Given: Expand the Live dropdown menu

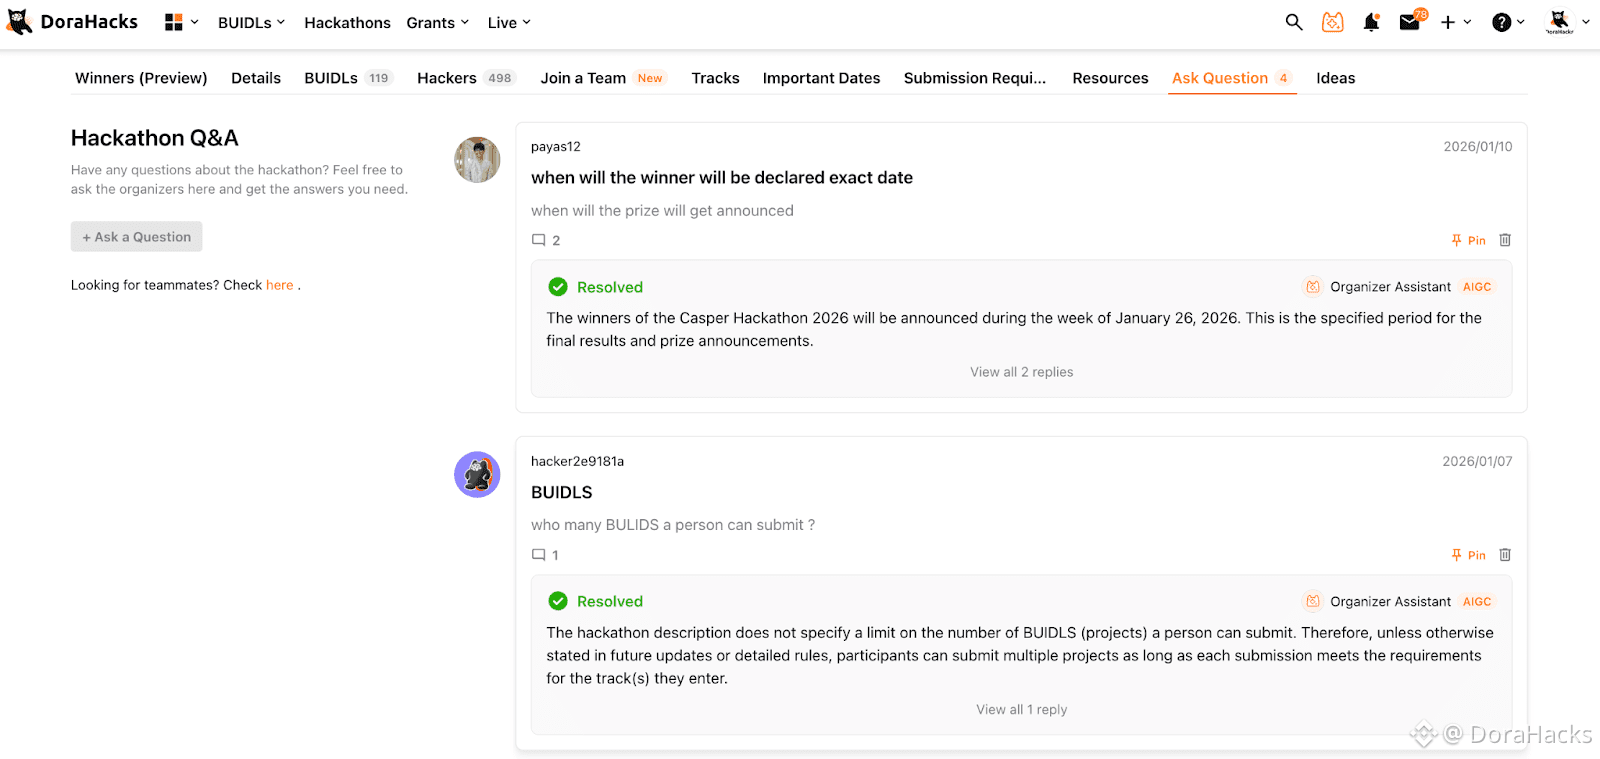Looking at the screenshot, I should pyautogui.click(x=509, y=22).
